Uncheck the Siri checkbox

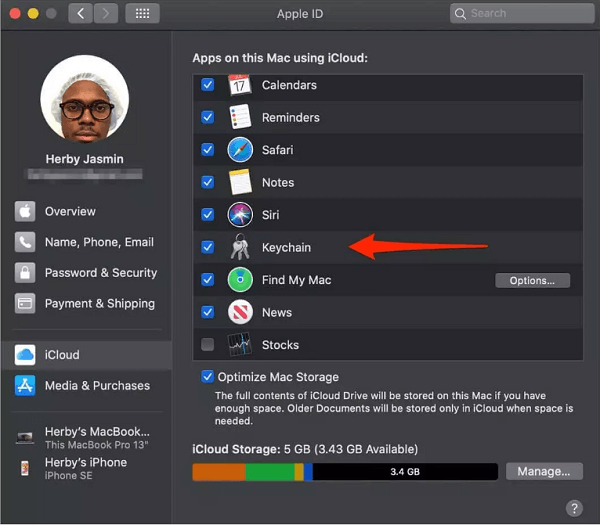pyautogui.click(x=207, y=215)
